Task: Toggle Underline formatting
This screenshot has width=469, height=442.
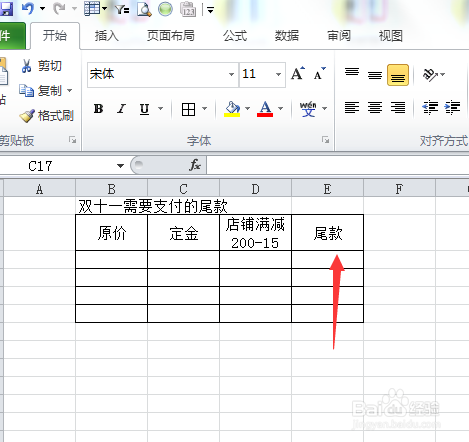Action: pos(144,109)
